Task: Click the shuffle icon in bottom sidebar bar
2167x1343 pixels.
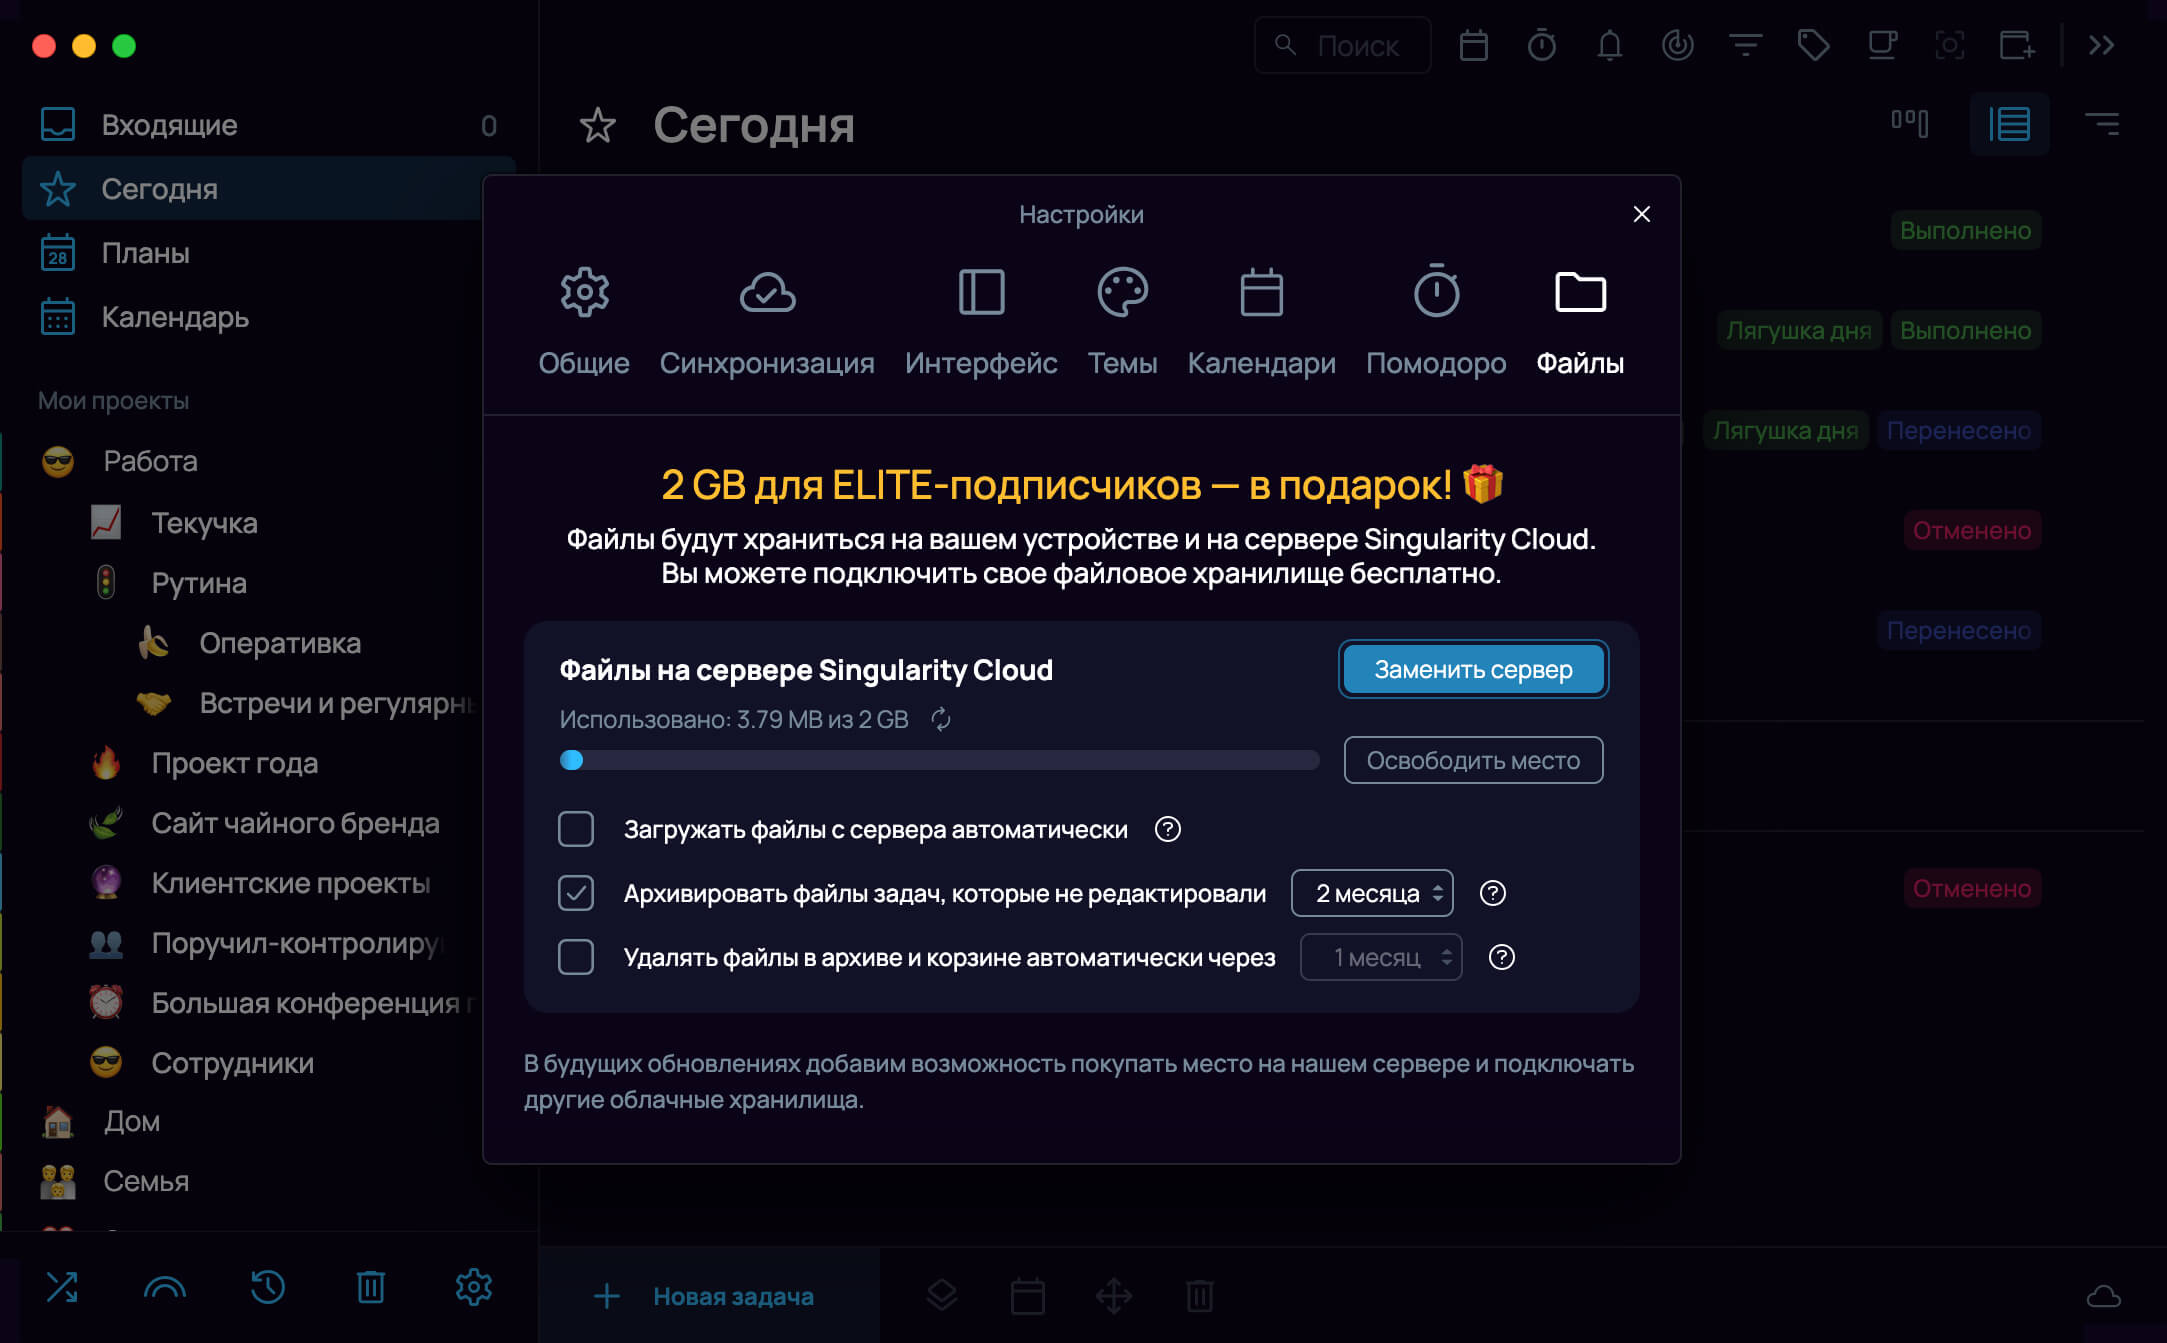Action: point(62,1286)
